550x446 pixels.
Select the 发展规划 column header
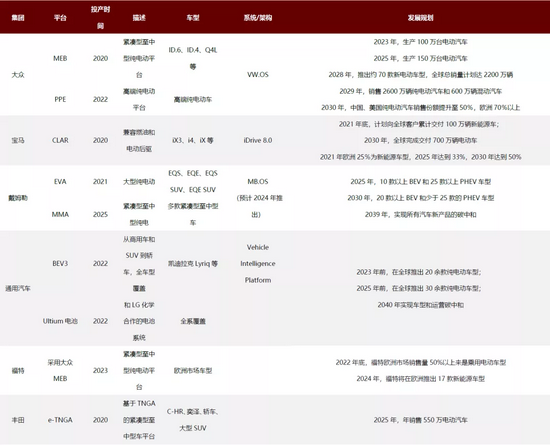pos(421,18)
